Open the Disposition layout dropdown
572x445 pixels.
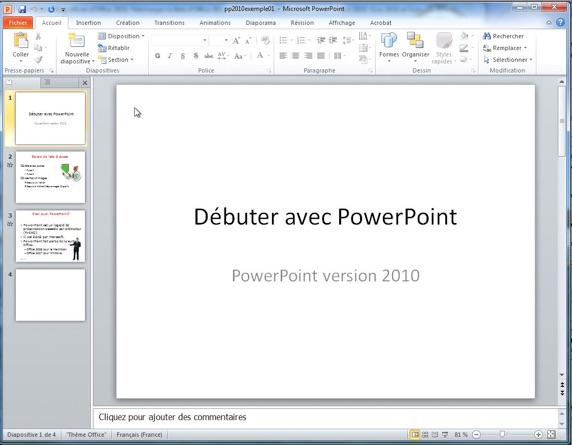pos(121,36)
